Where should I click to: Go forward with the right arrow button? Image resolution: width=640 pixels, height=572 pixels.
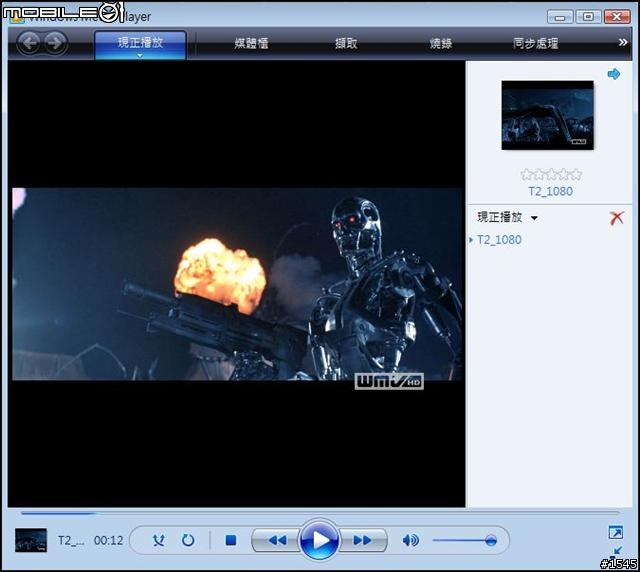point(55,42)
